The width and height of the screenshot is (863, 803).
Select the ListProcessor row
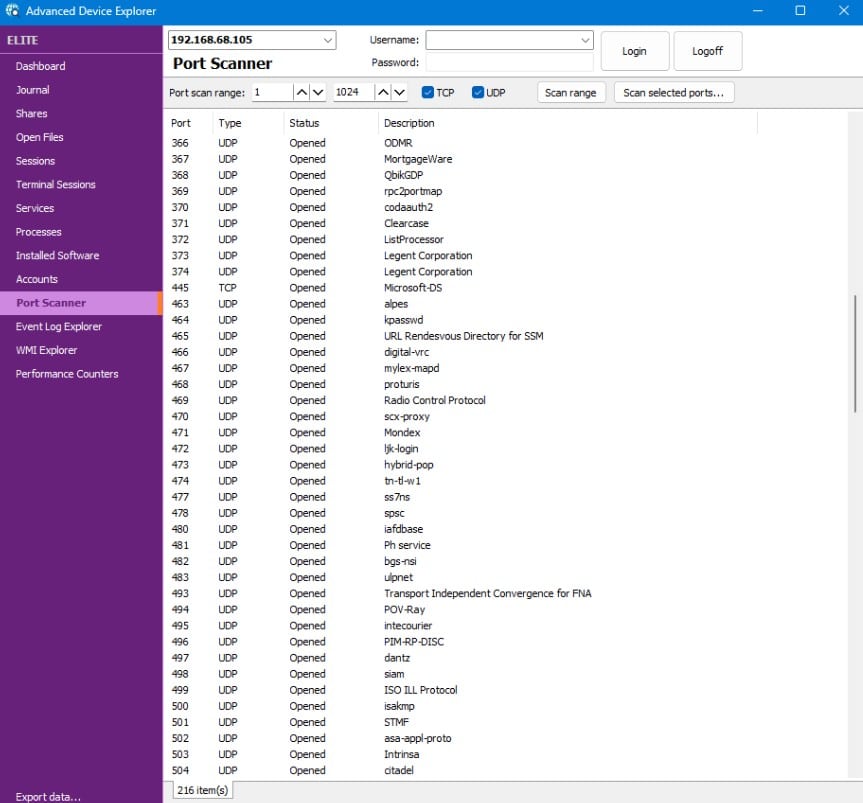(461, 239)
